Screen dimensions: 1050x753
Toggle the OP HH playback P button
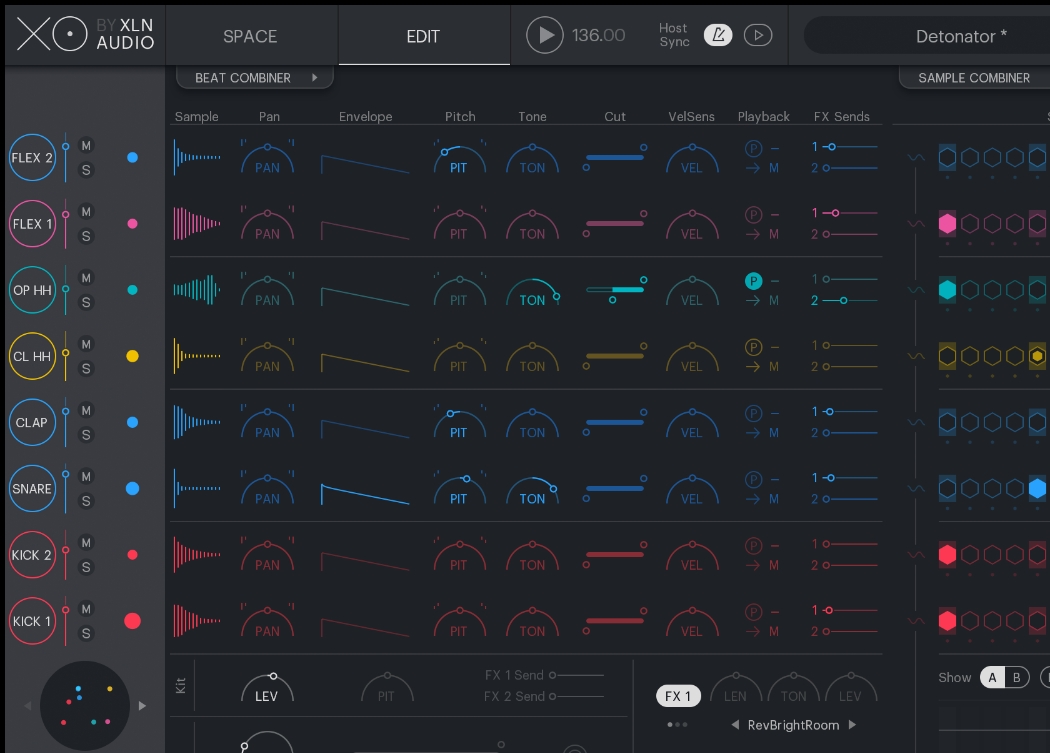coord(753,281)
